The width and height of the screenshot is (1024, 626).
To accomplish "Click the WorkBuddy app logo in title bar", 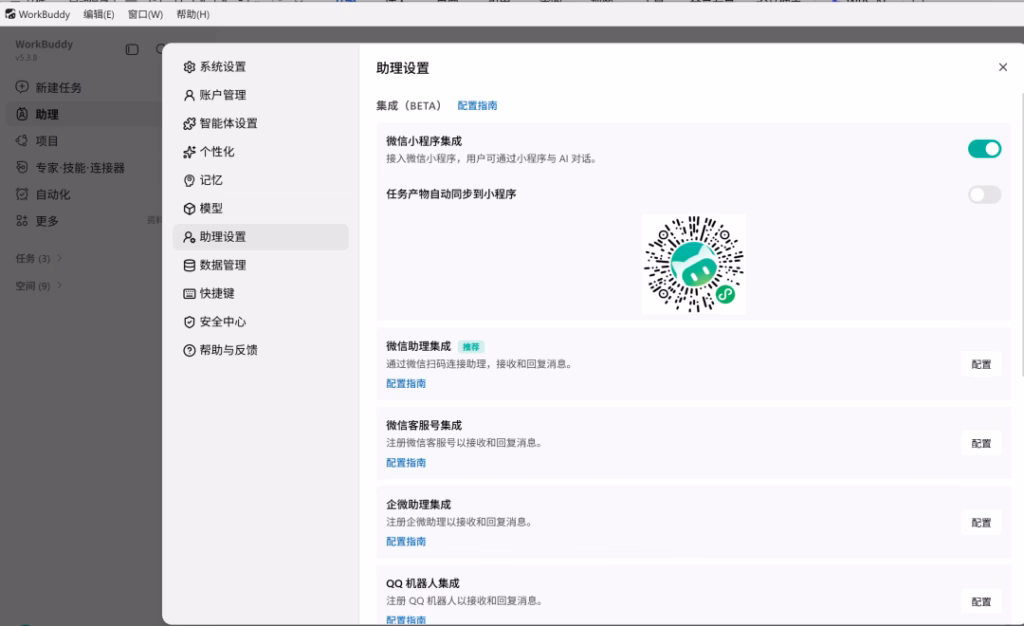I will (10, 14).
